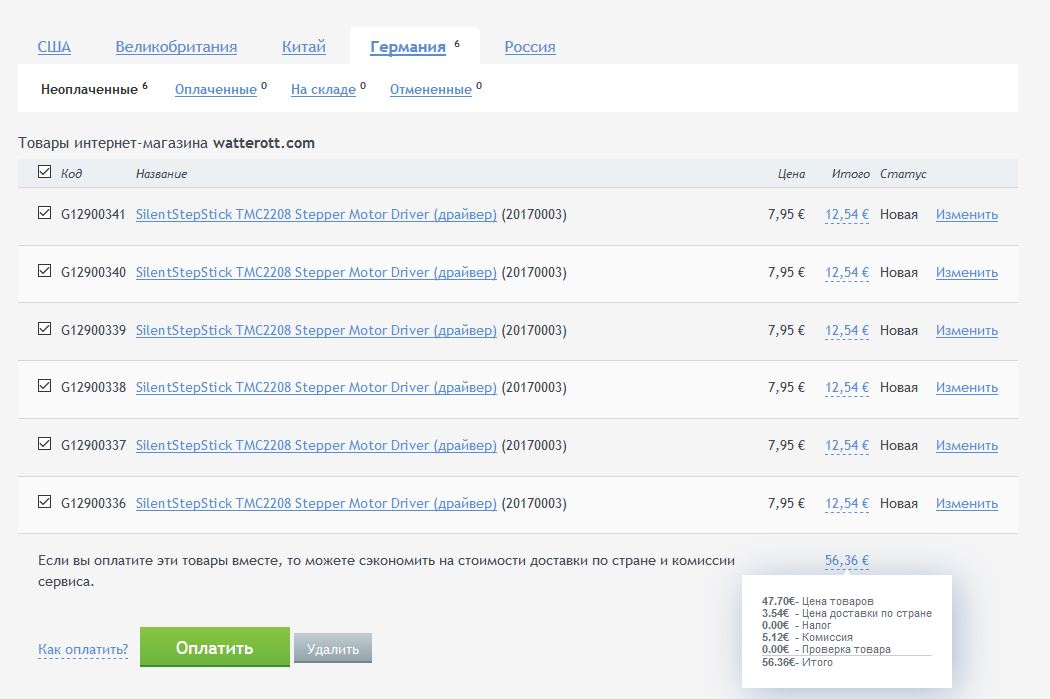Open product link for item G12900337

316,446
